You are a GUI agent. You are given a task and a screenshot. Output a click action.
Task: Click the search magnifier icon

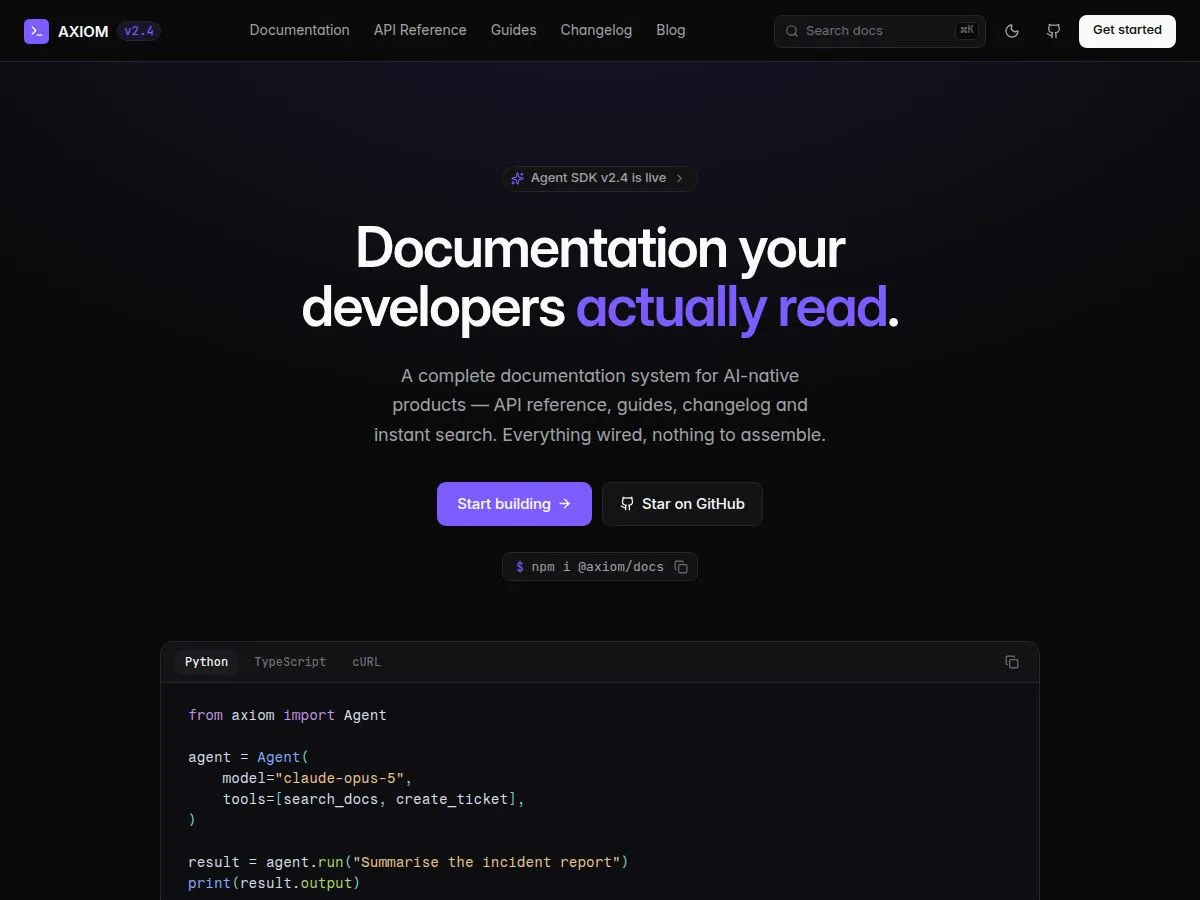point(792,31)
